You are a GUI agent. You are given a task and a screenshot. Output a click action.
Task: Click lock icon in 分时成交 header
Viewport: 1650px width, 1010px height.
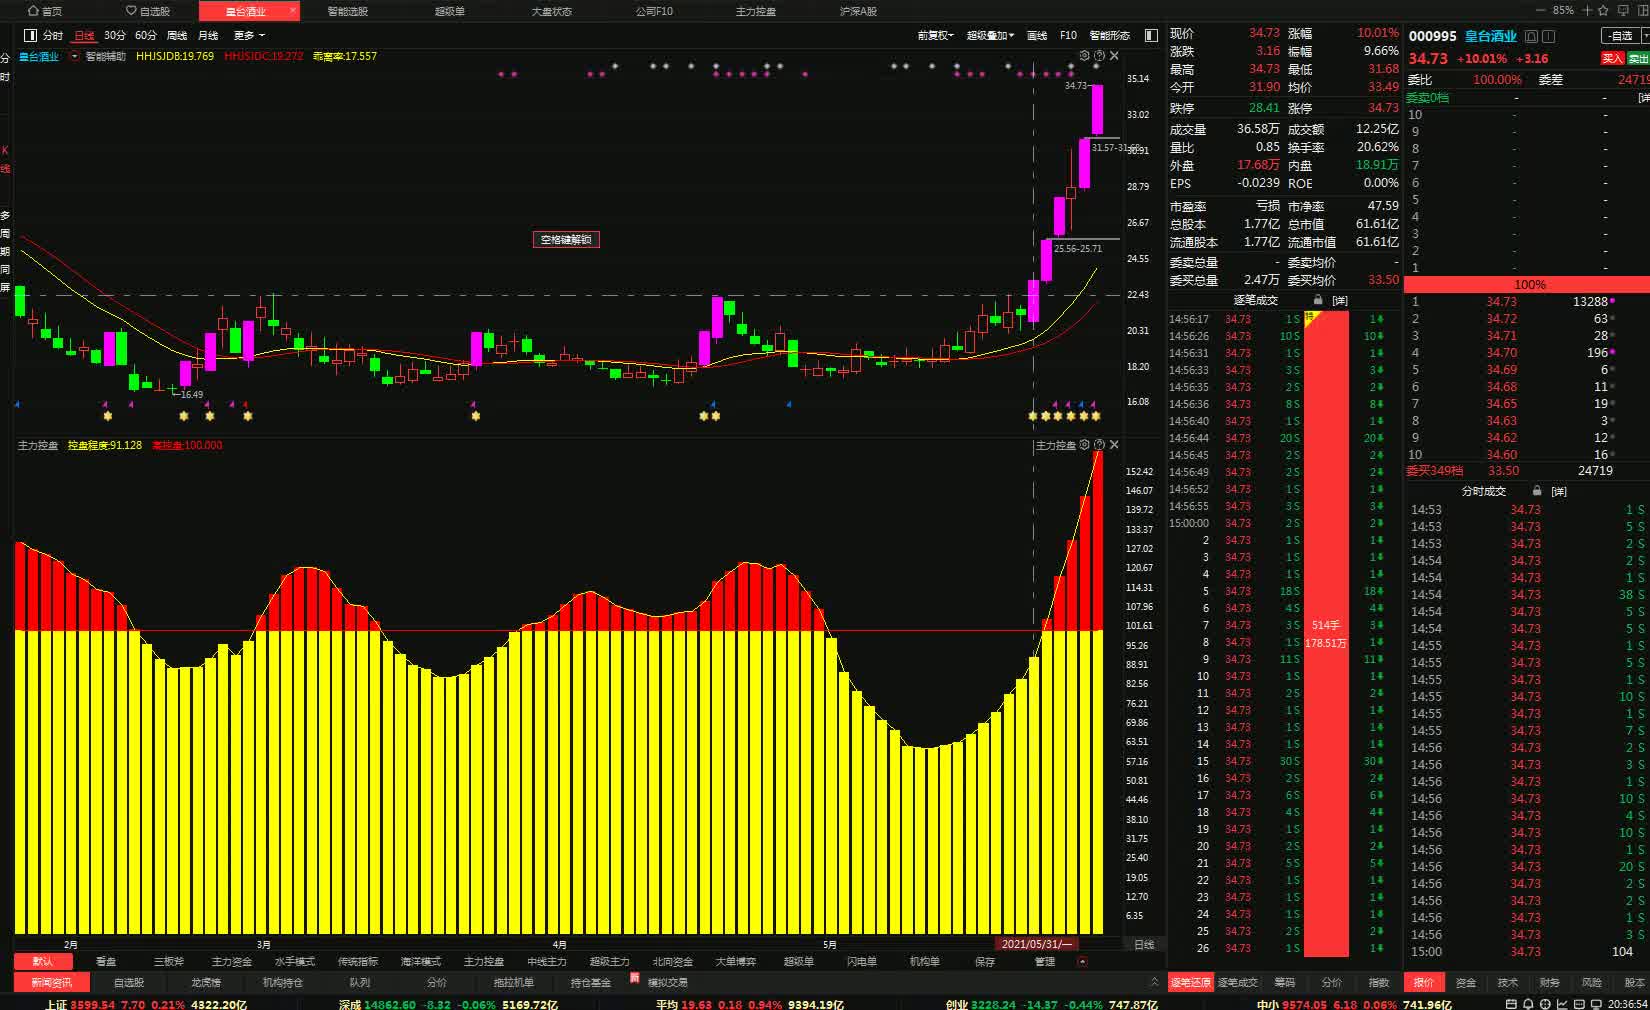[x=1536, y=491]
